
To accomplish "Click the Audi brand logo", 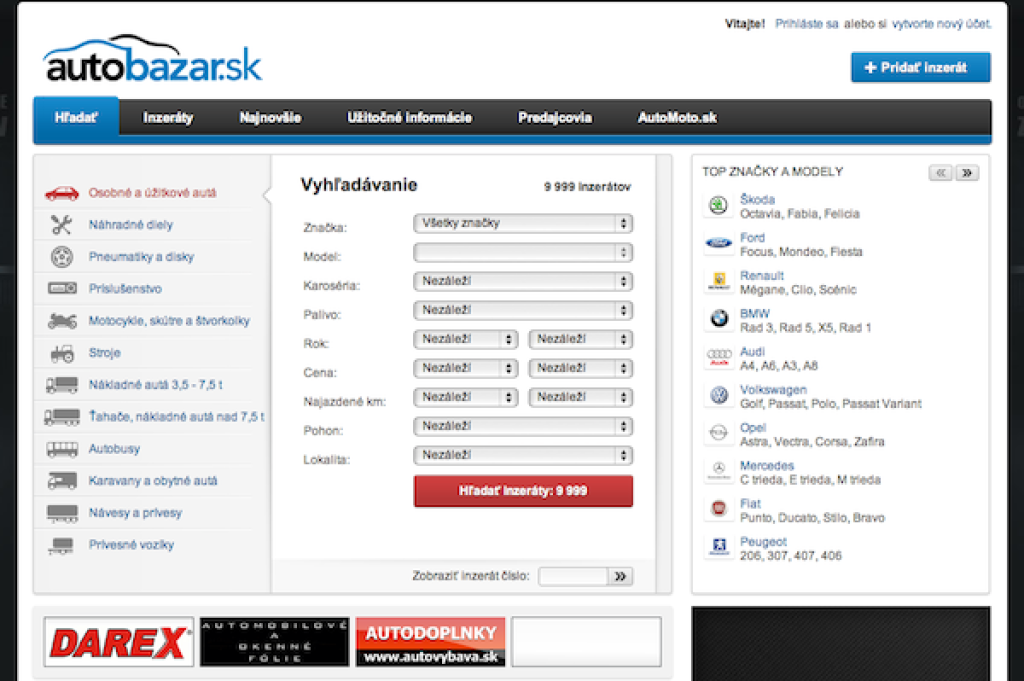I will (718, 356).
